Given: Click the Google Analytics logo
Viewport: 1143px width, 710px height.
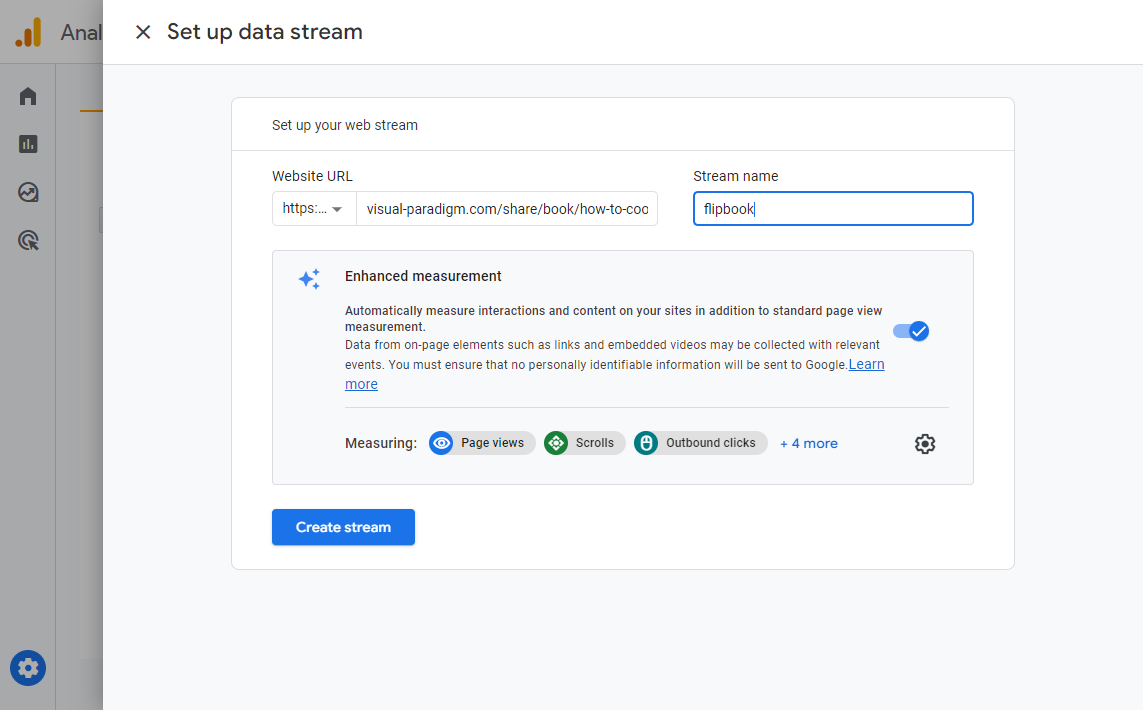Looking at the screenshot, I should [x=28, y=33].
